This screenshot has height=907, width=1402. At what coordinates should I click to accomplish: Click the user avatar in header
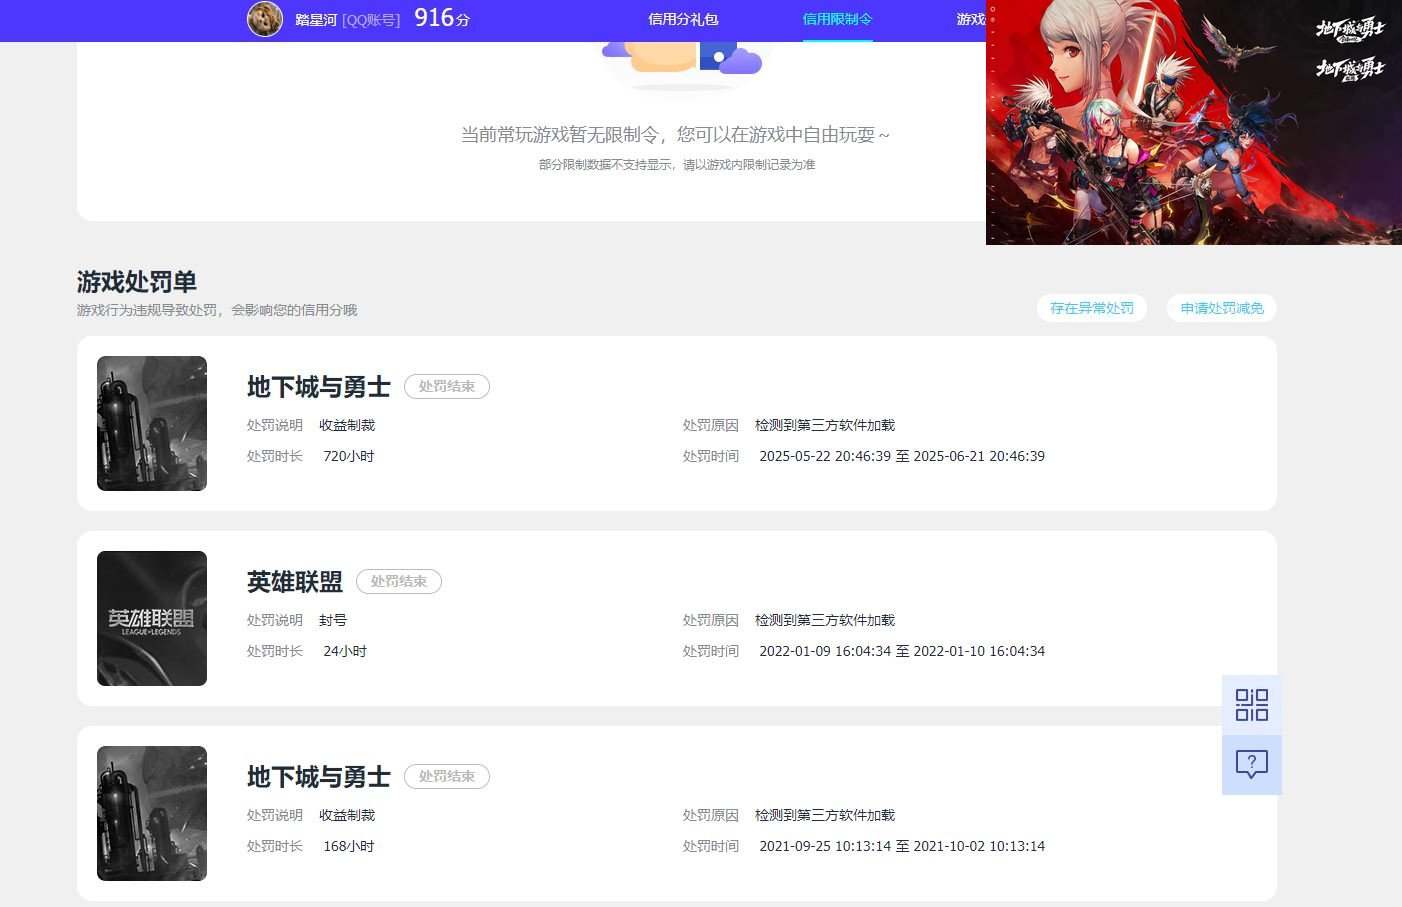[265, 19]
